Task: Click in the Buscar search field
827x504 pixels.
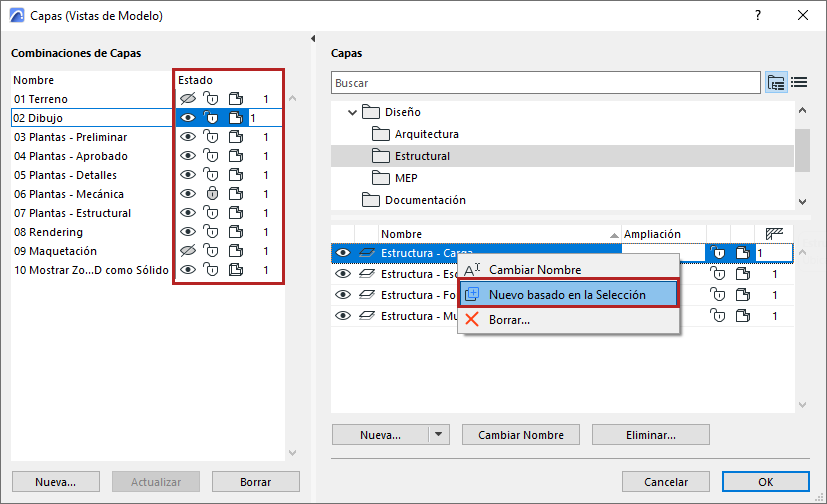Action: point(545,83)
